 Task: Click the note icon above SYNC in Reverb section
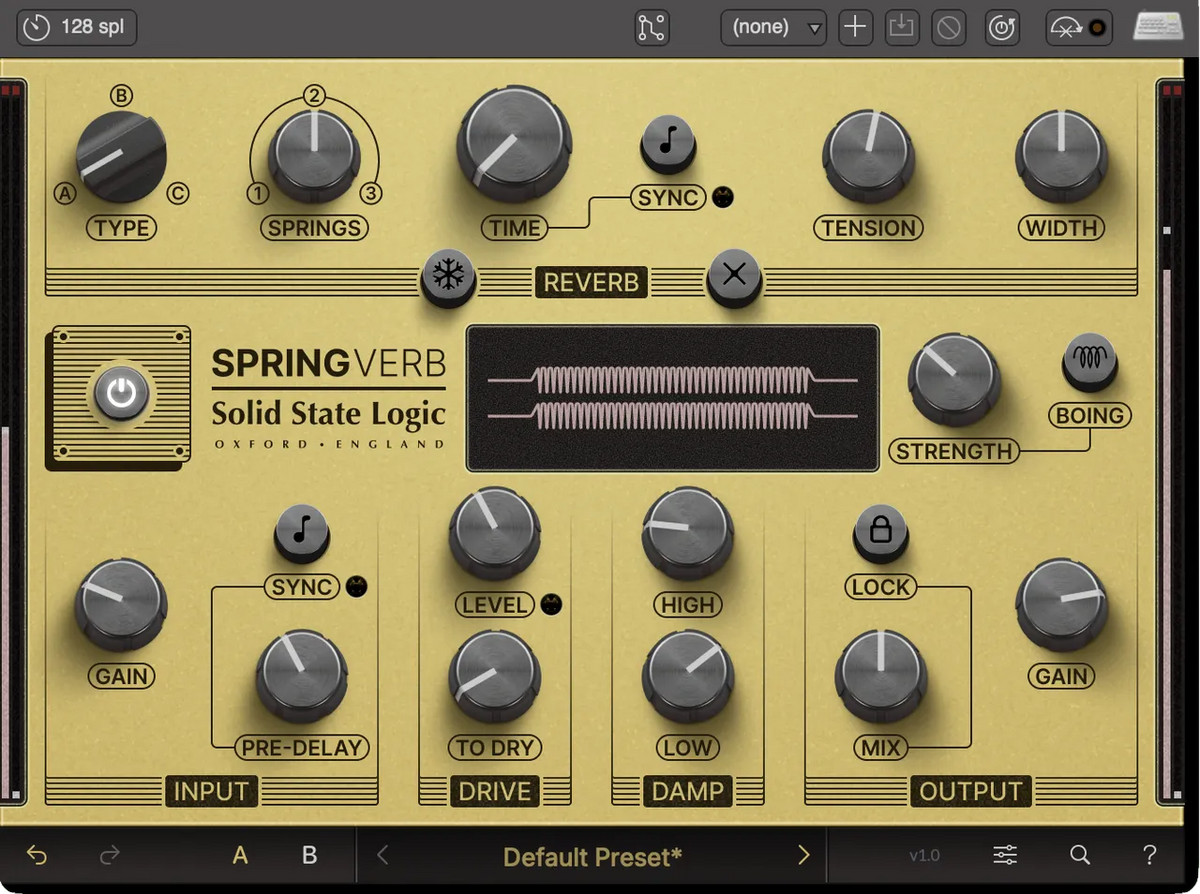coord(668,143)
